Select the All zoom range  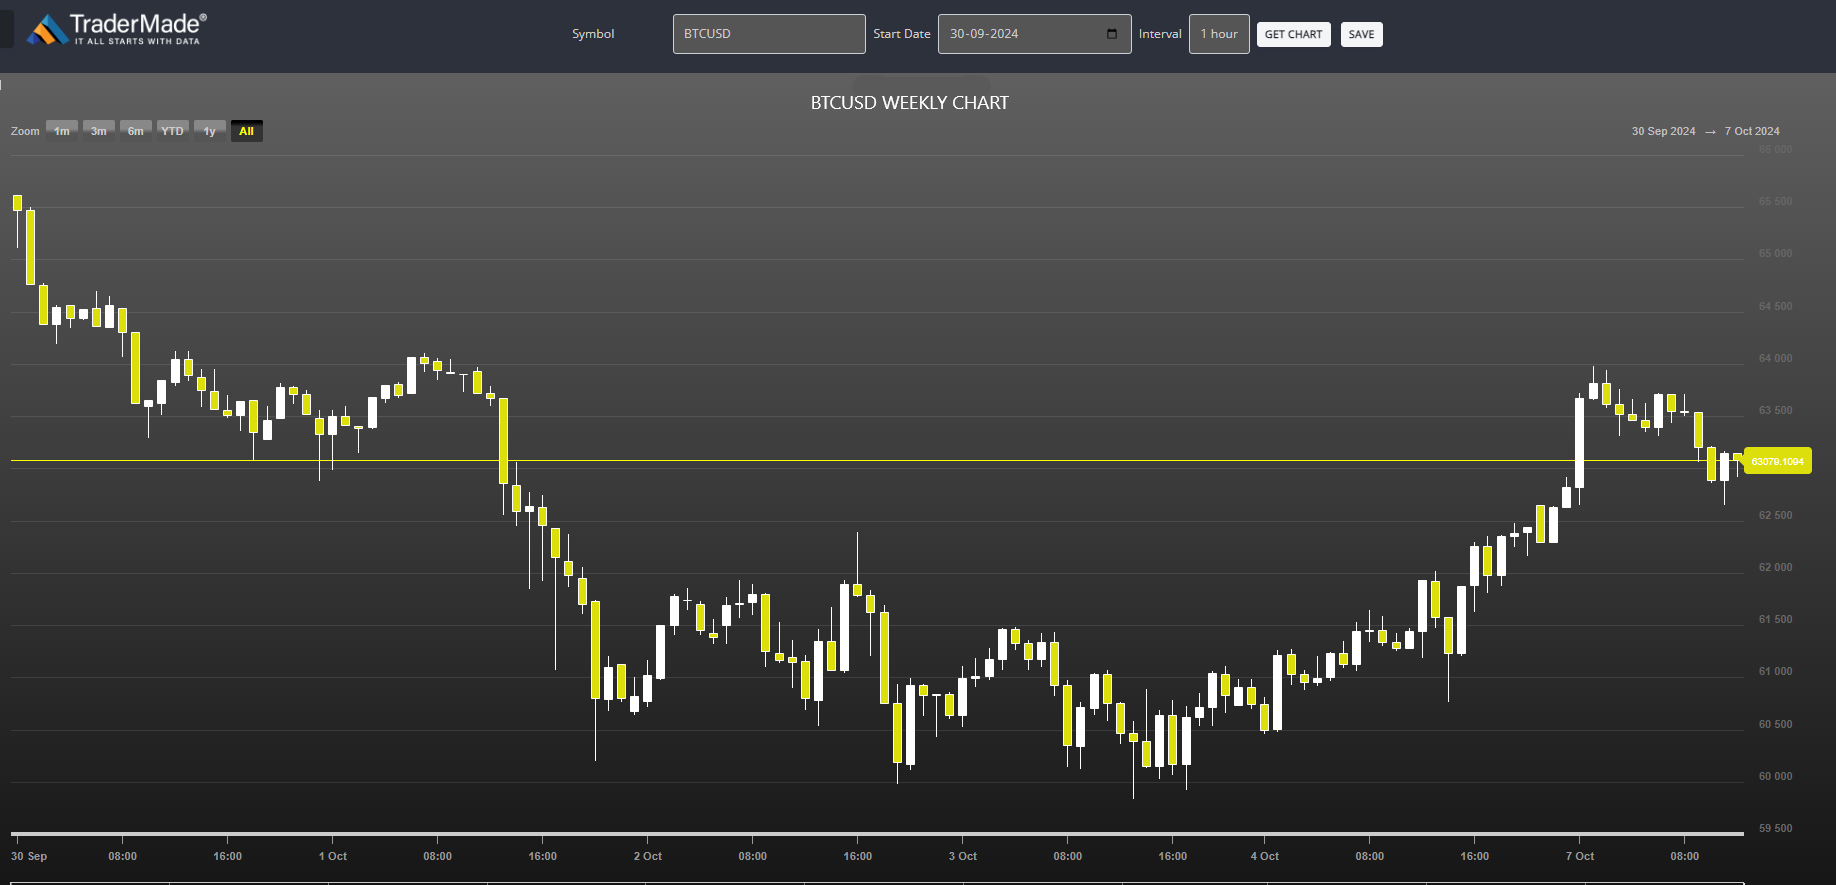click(x=247, y=131)
